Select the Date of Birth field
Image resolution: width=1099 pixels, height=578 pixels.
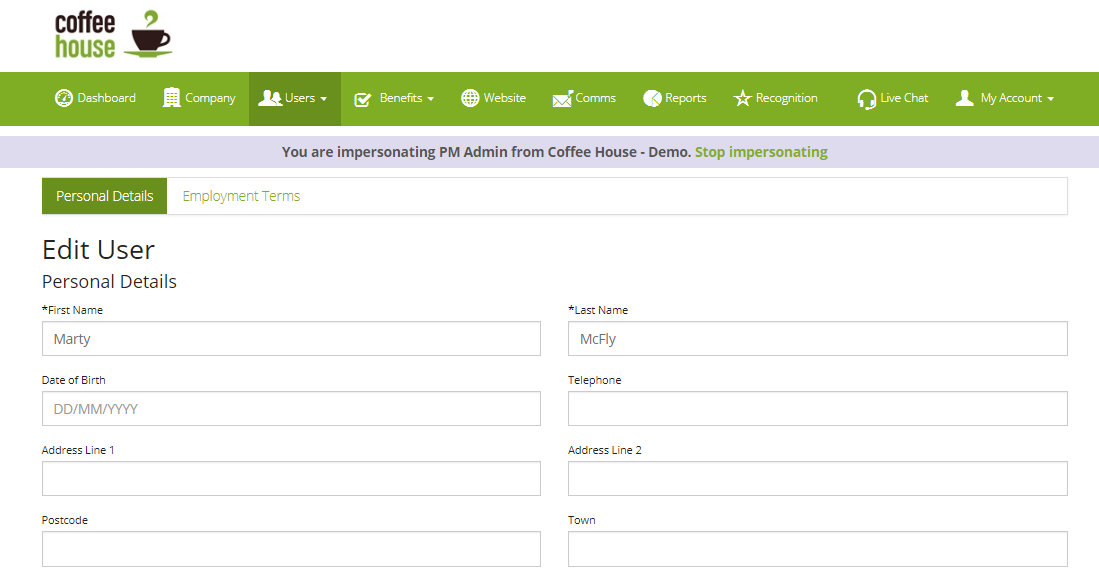(290, 408)
